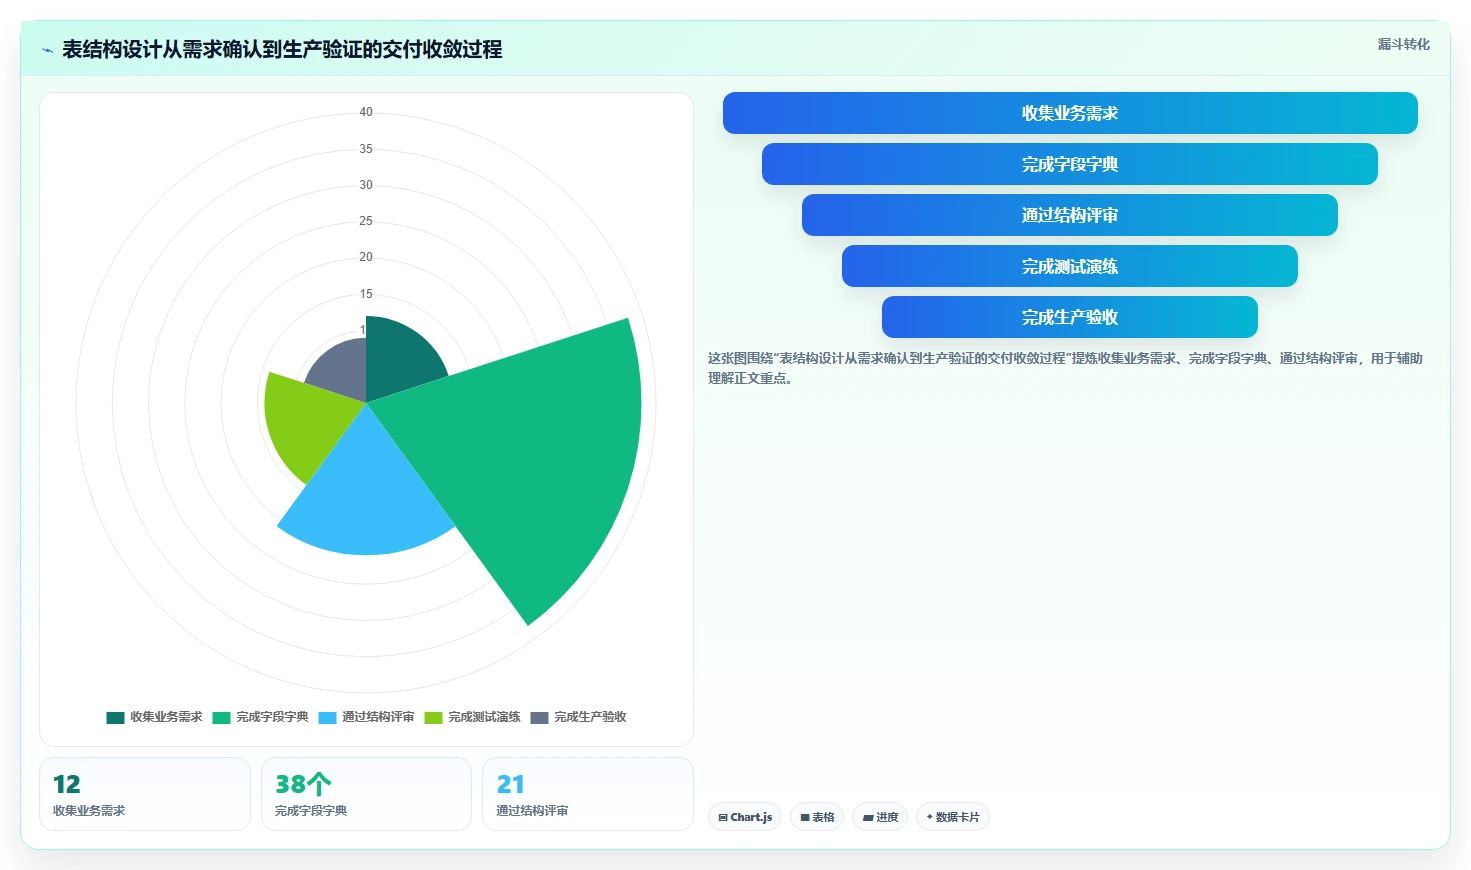1471x870 pixels.
Task: Click 收集业务需求 legend label text
Action: [x=166, y=717]
